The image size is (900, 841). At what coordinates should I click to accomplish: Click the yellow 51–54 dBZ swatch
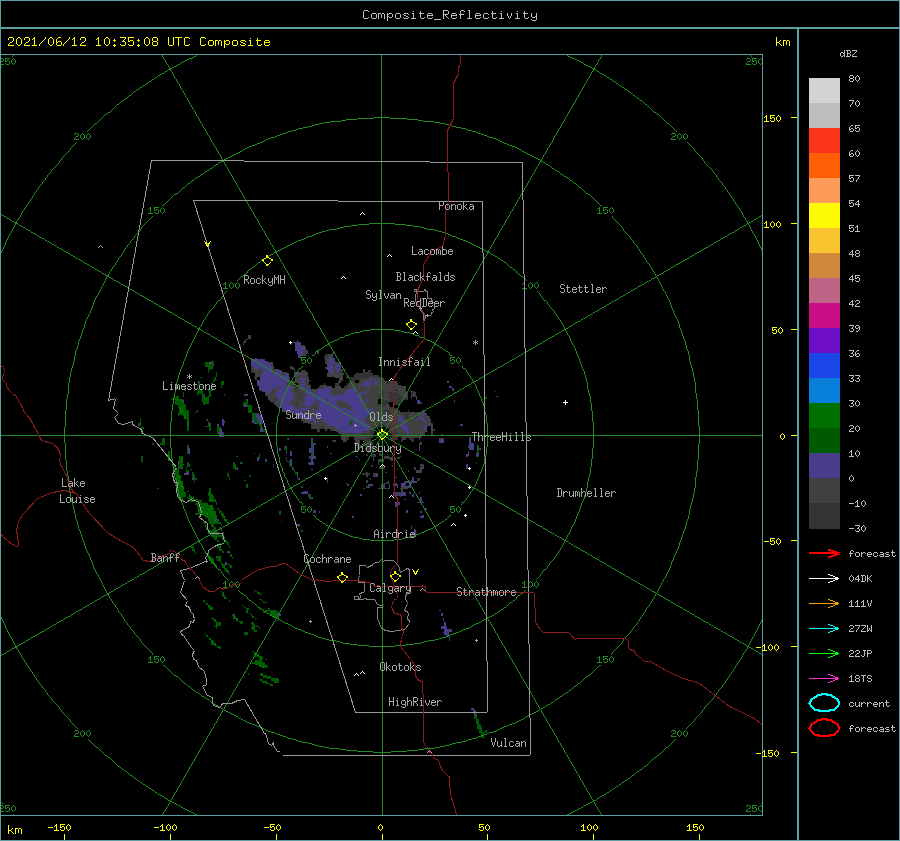click(x=824, y=216)
